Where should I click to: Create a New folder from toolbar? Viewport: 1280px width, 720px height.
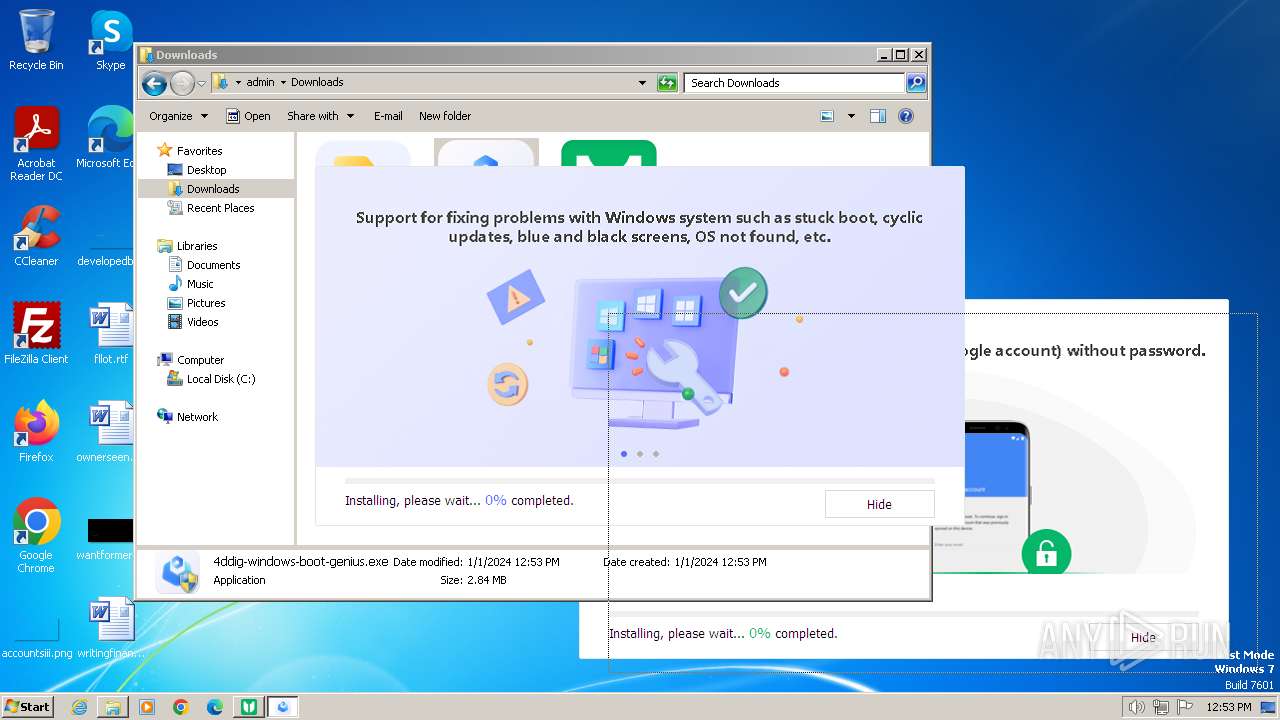pos(445,116)
